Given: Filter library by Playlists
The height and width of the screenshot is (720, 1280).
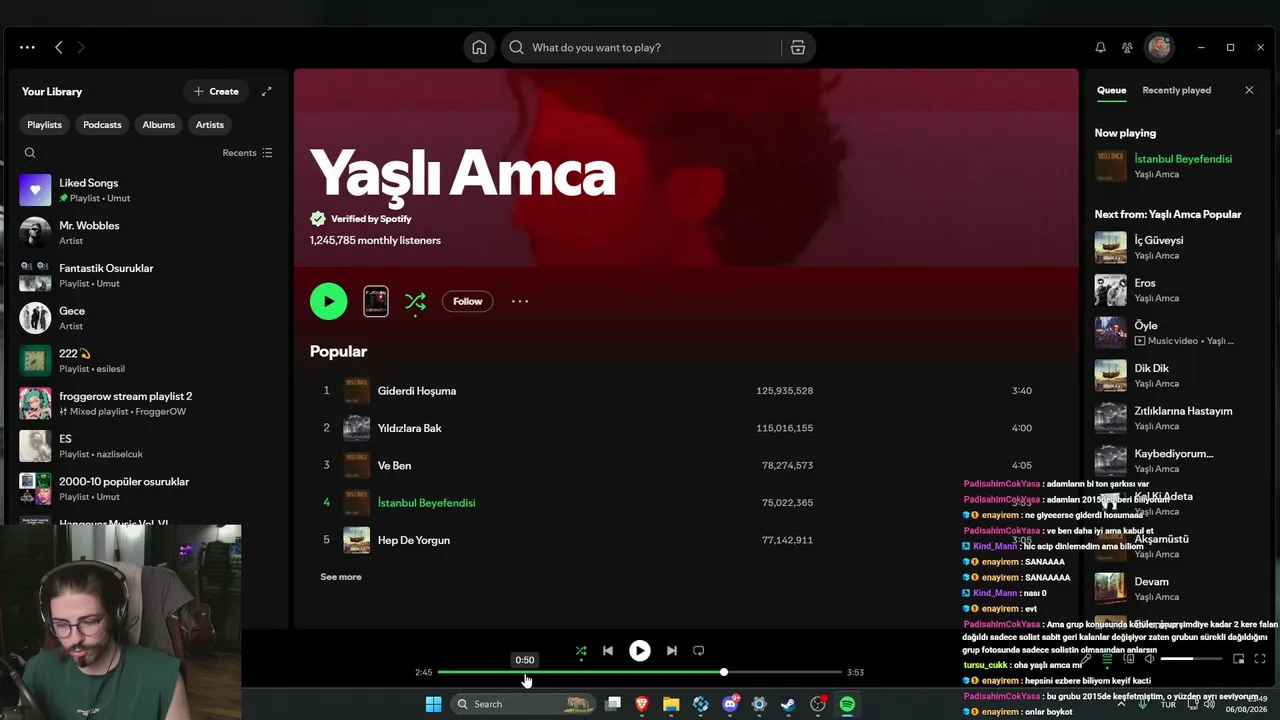Looking at the screenshot, I should (44, 125).
